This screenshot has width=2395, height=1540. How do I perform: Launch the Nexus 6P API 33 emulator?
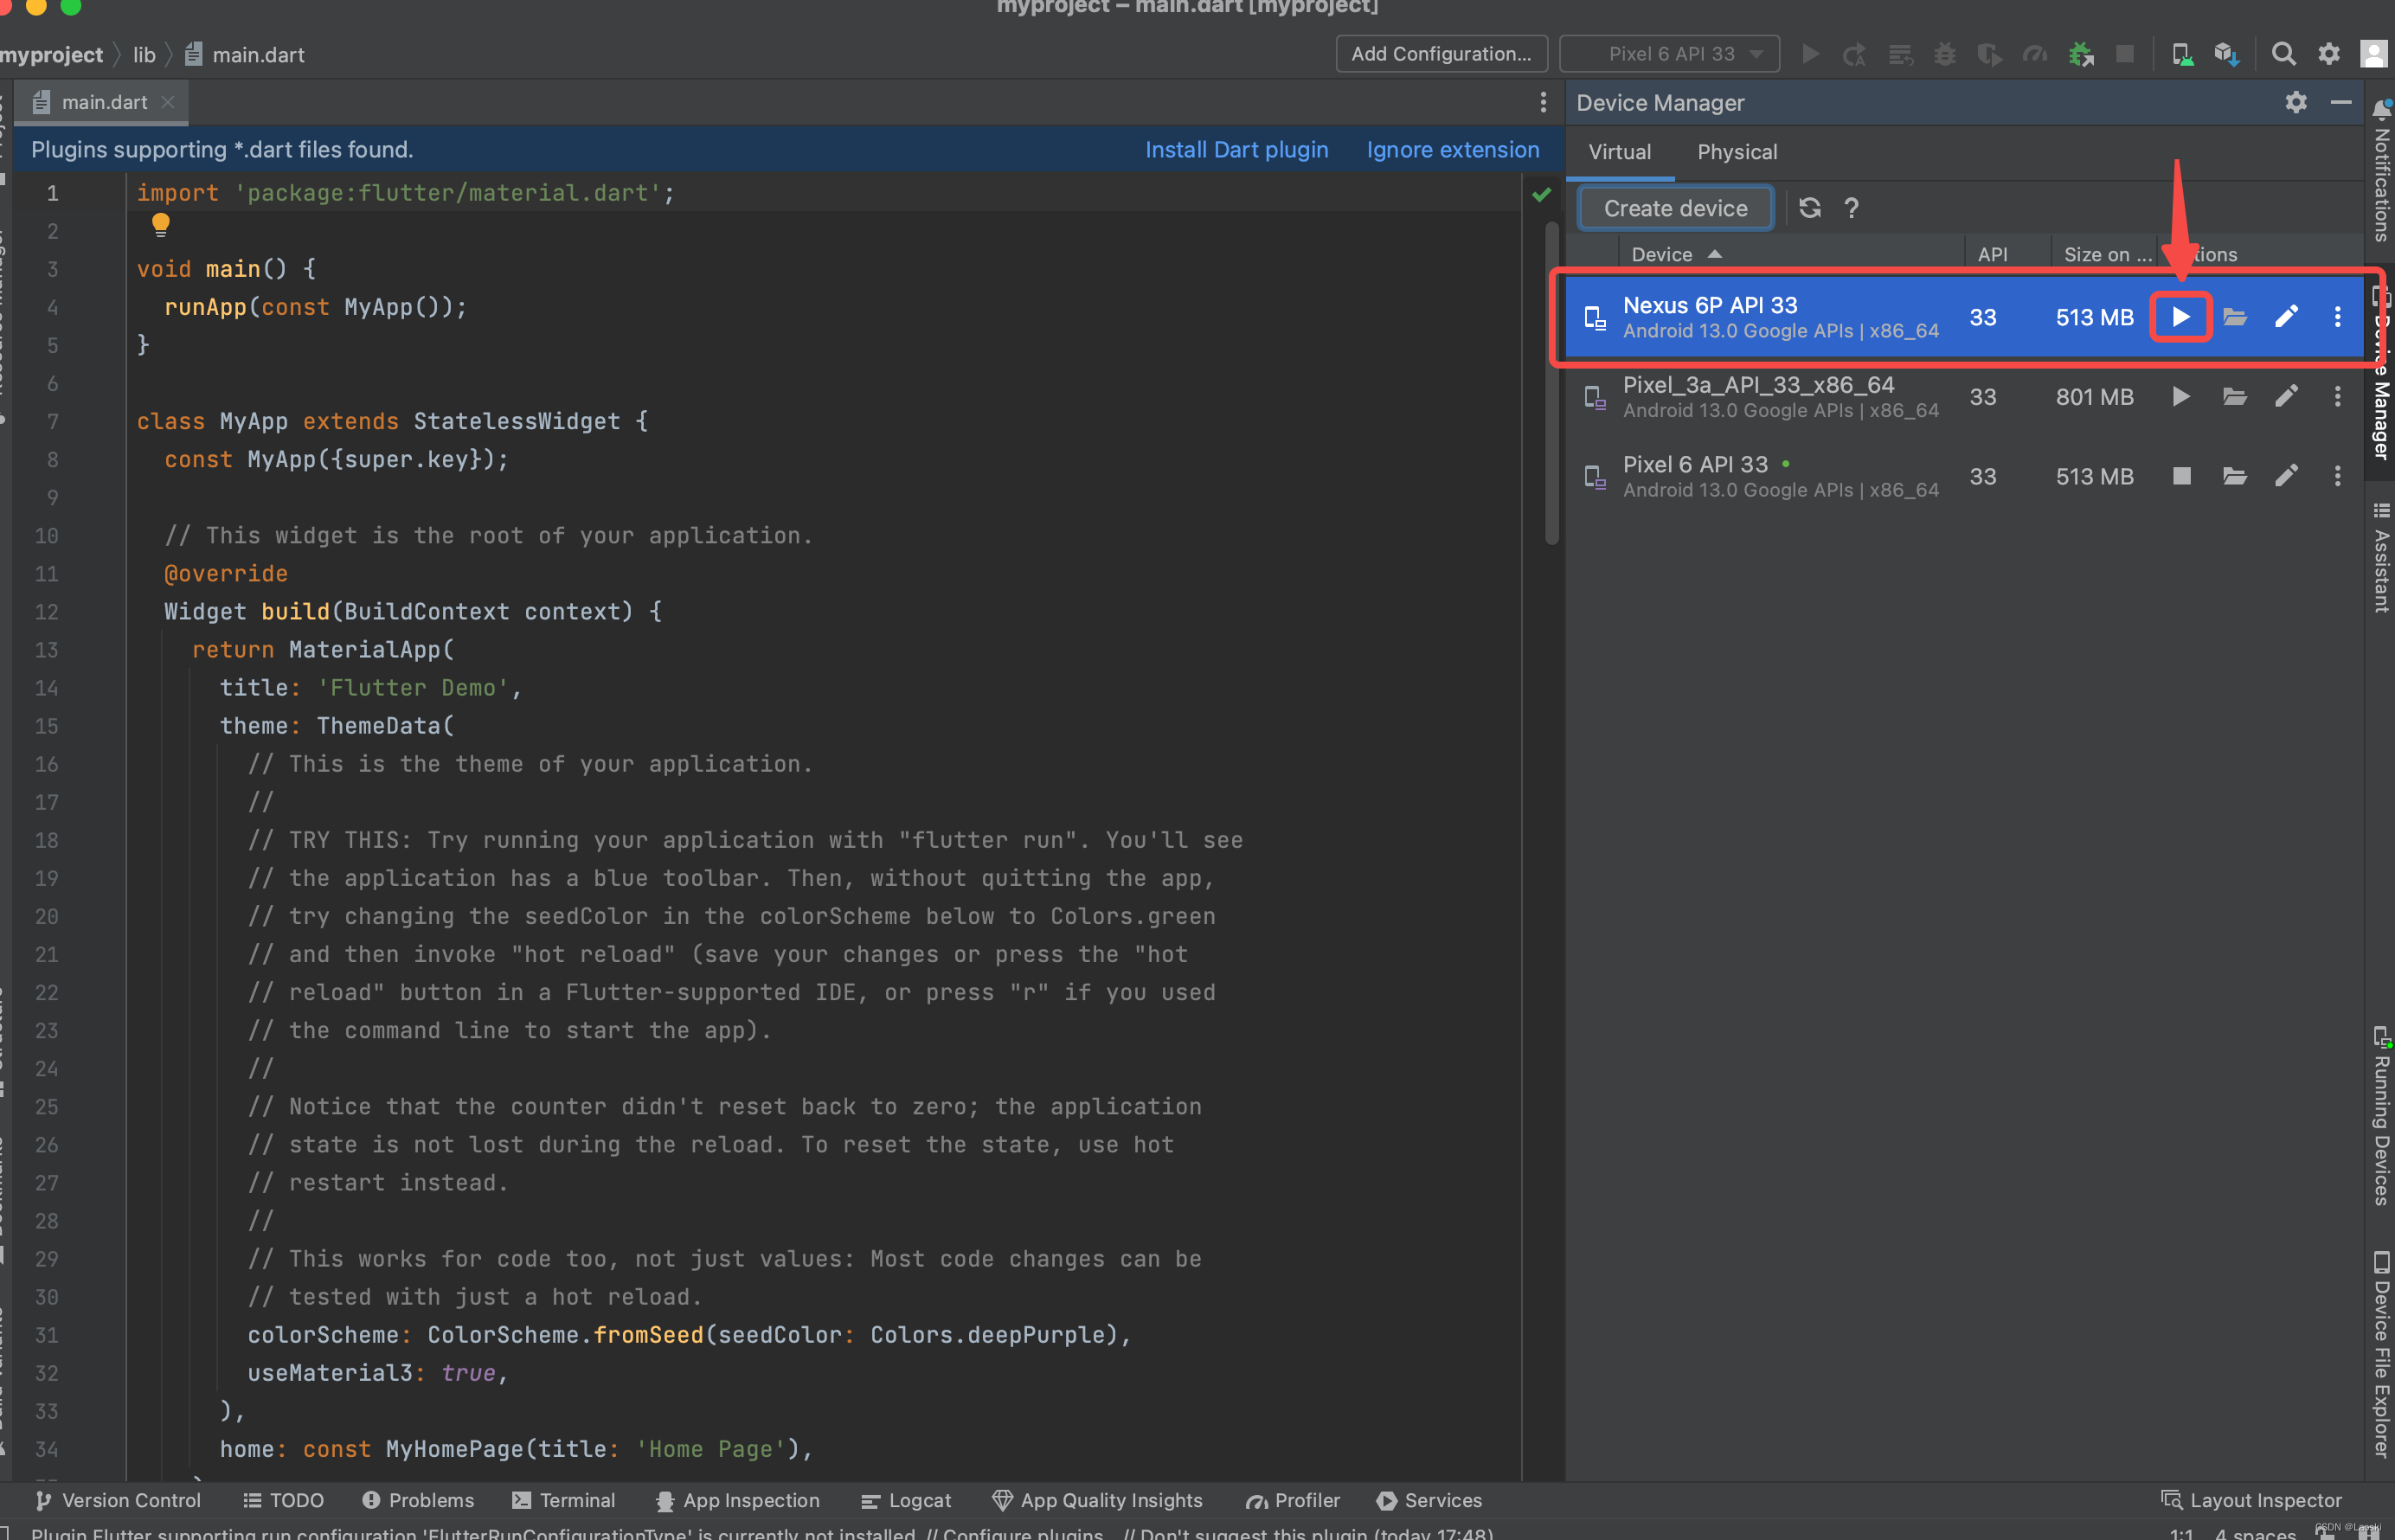pyautogui.click(x=2180, y=317)
